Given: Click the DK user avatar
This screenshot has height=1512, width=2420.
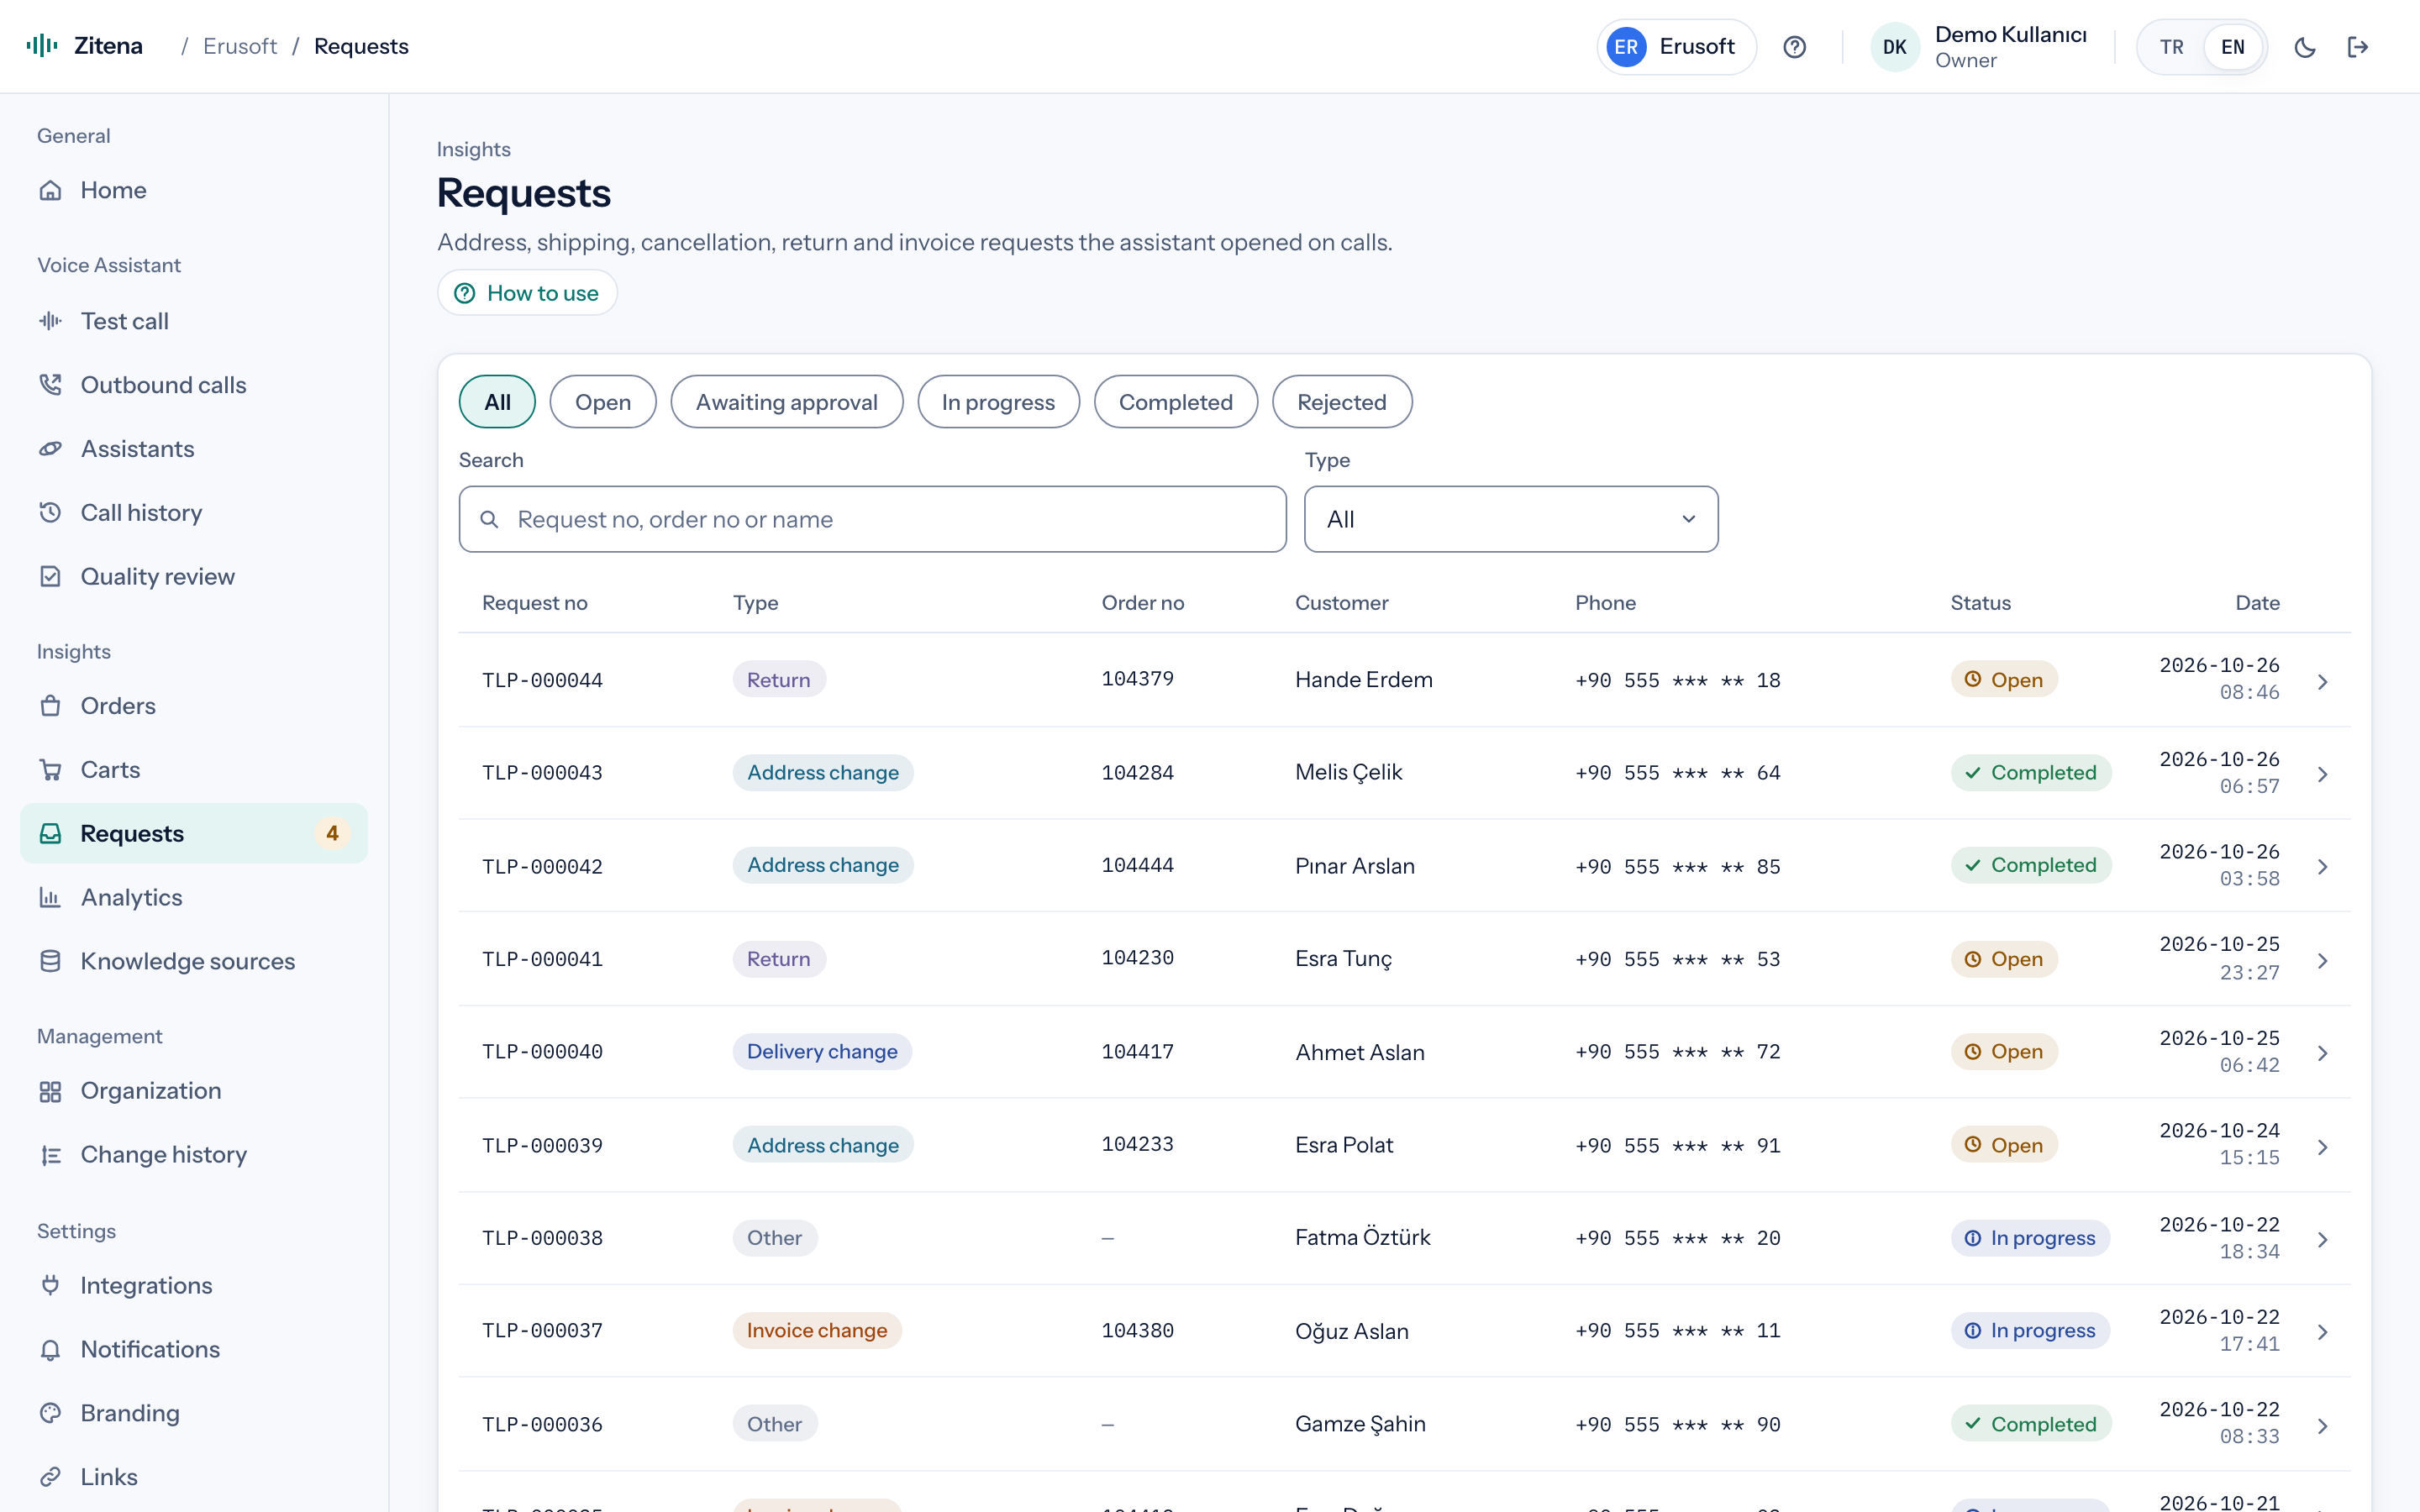Looking at the screenshot, I should tap(1894, 47).
